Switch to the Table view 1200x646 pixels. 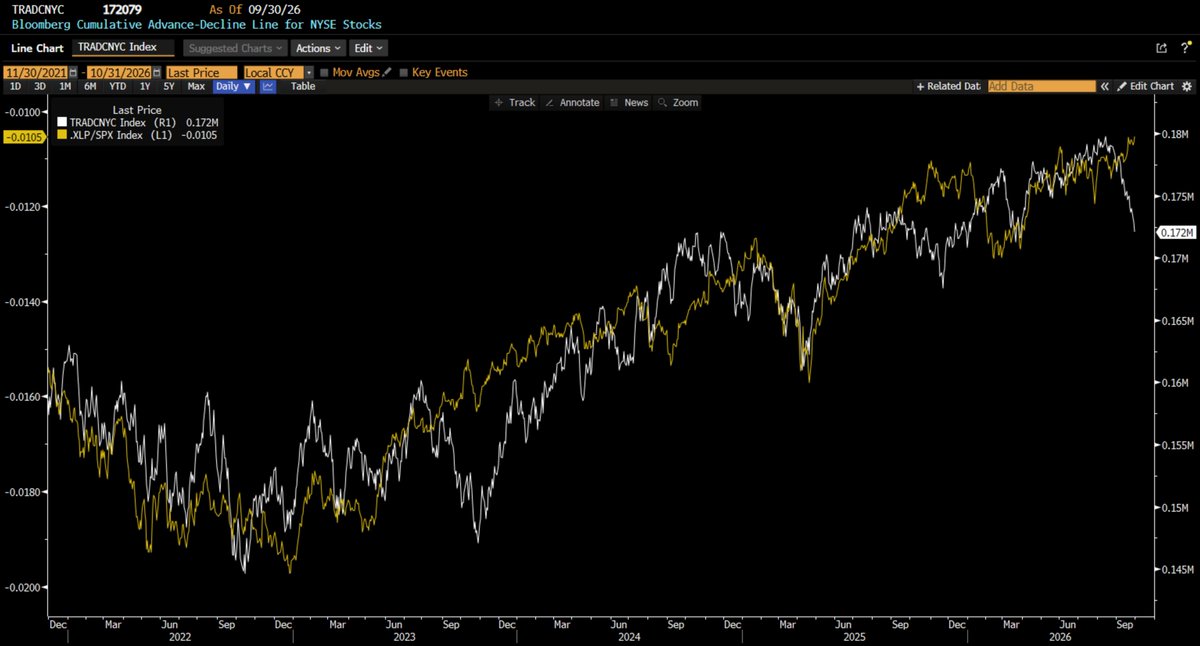(303, 87)
